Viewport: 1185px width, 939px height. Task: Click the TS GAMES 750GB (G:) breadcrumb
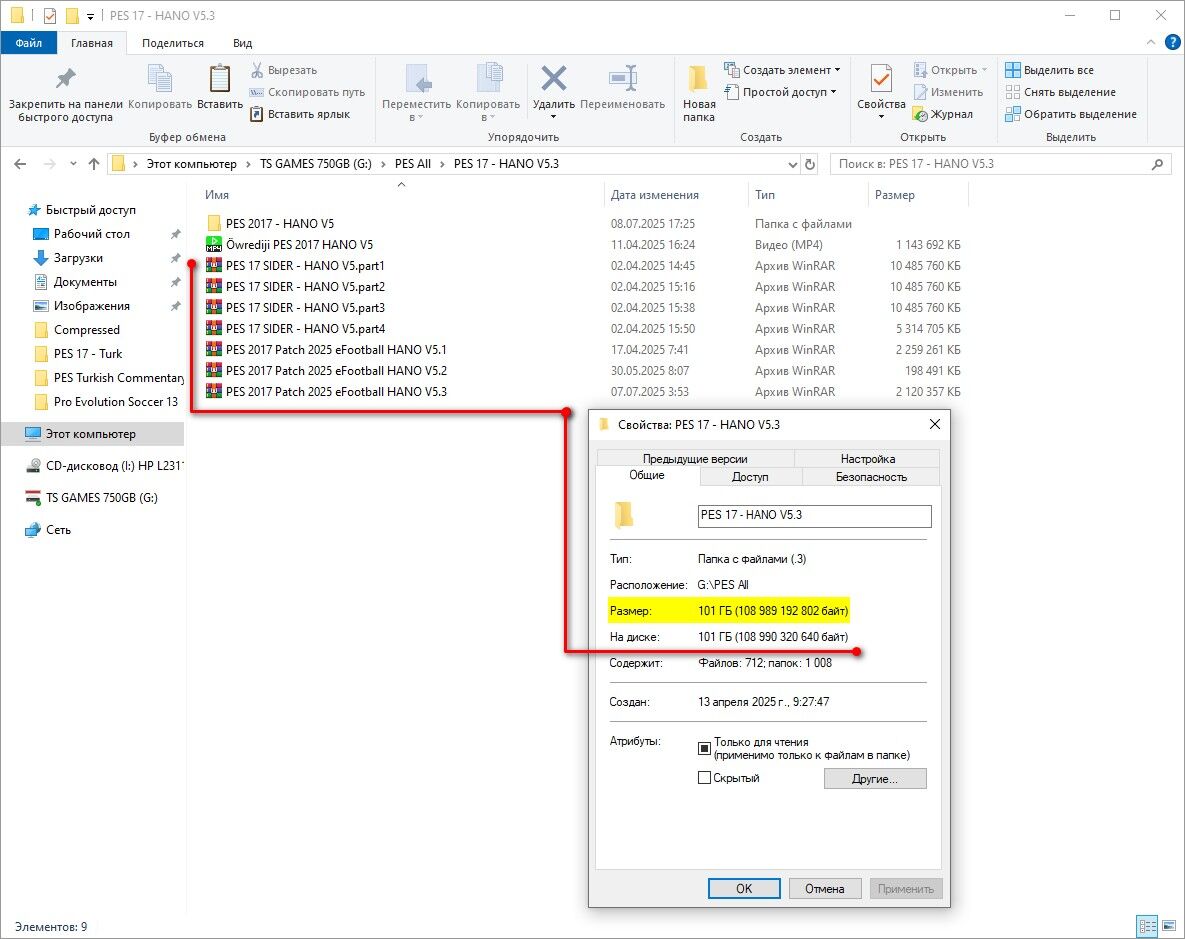point(316,164)
